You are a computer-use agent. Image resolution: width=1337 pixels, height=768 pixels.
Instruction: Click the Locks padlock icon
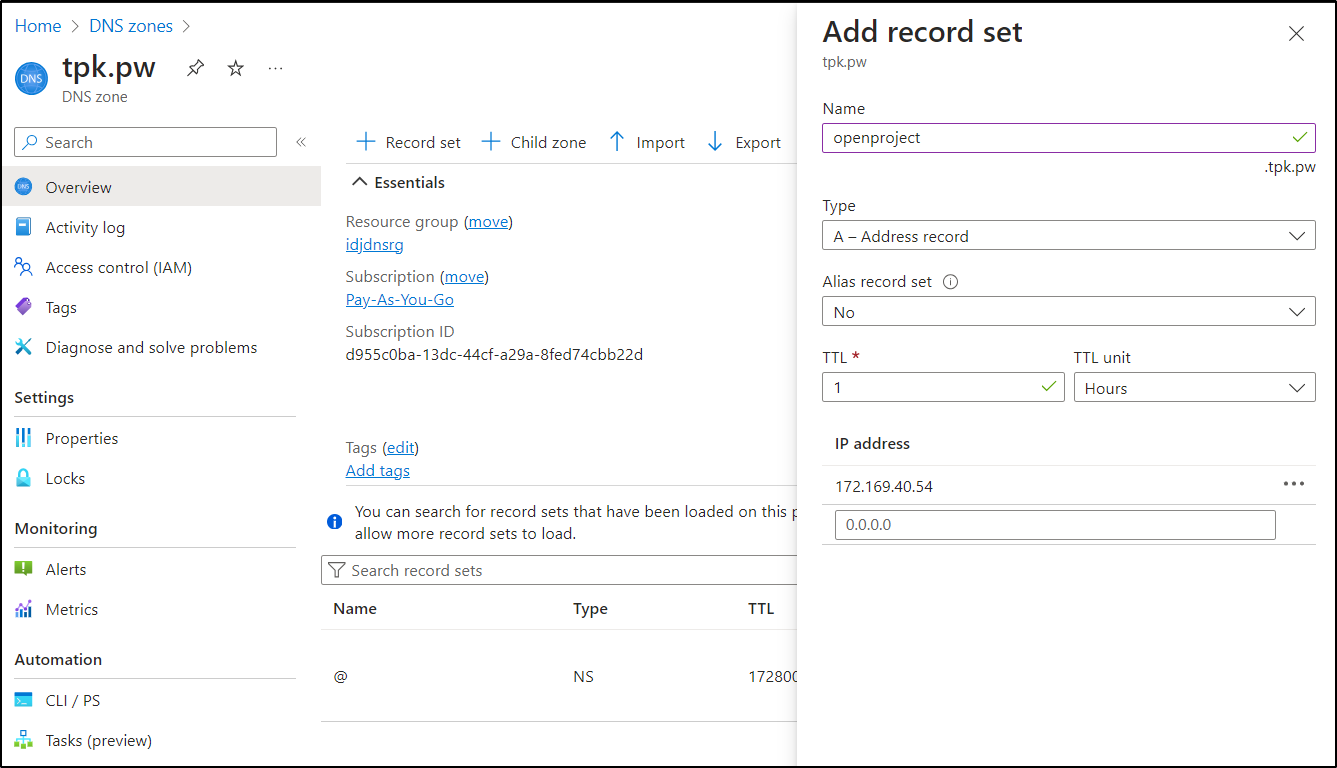tap(24, 478)
